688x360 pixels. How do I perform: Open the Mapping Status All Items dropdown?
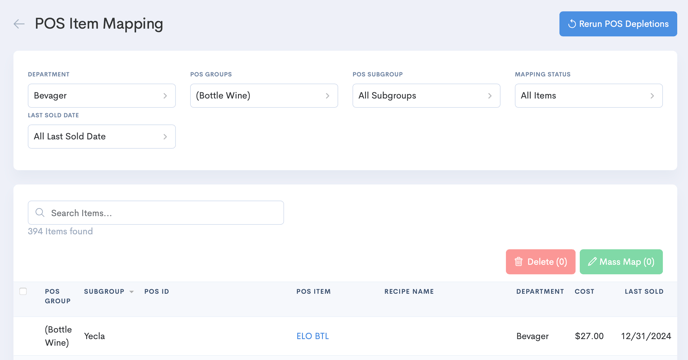tap(589, 96)
